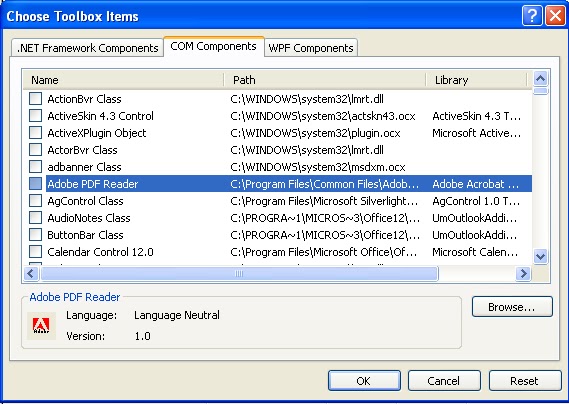569x404 pixels.
Task: Click the Browse... button
Action: [512, 307]
